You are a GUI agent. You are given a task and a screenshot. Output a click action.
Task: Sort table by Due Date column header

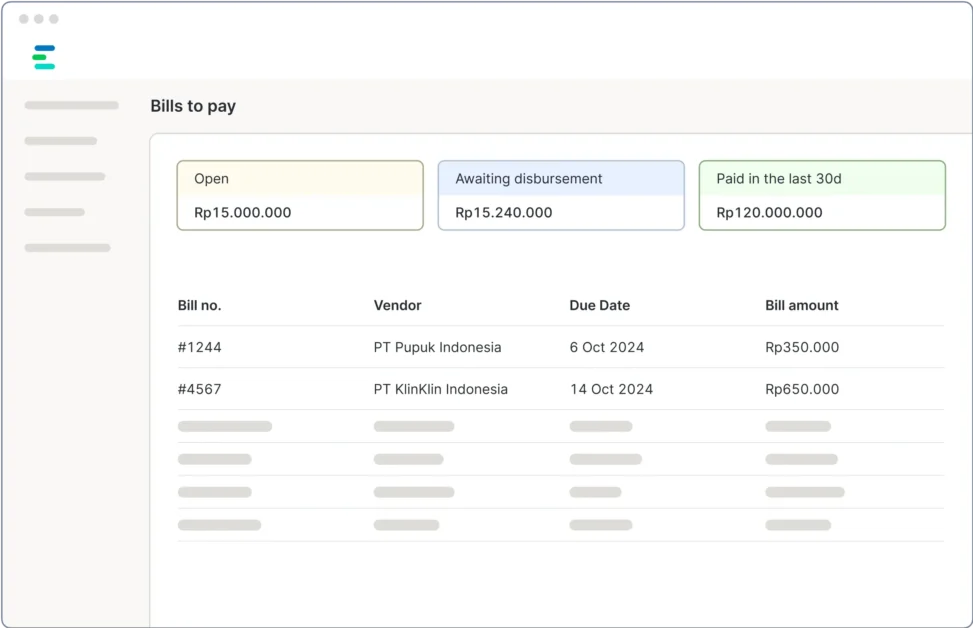click(x=600, y=305)
